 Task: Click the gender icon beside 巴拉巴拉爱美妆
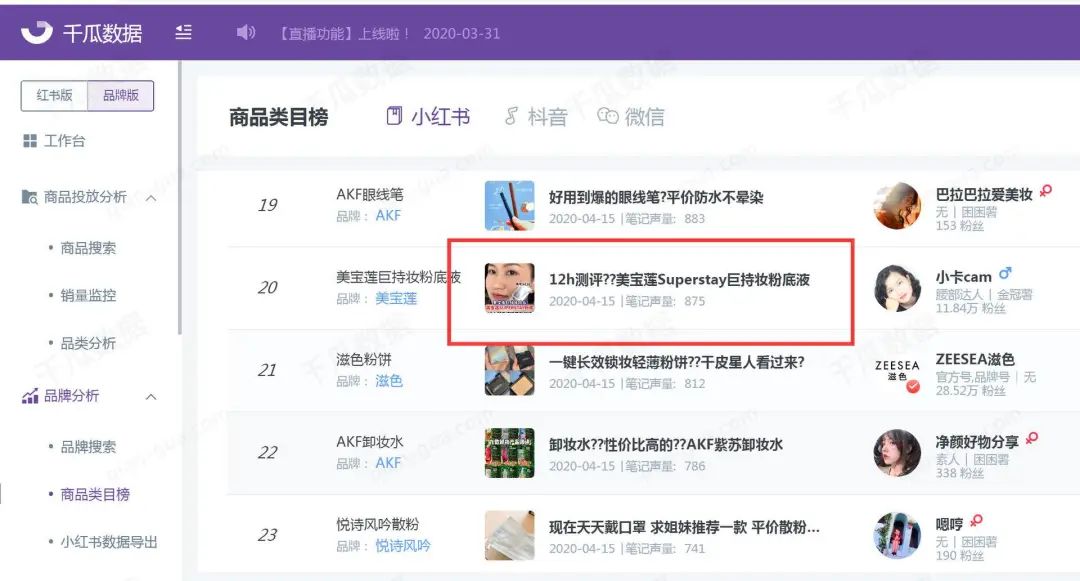point(1046,191)
